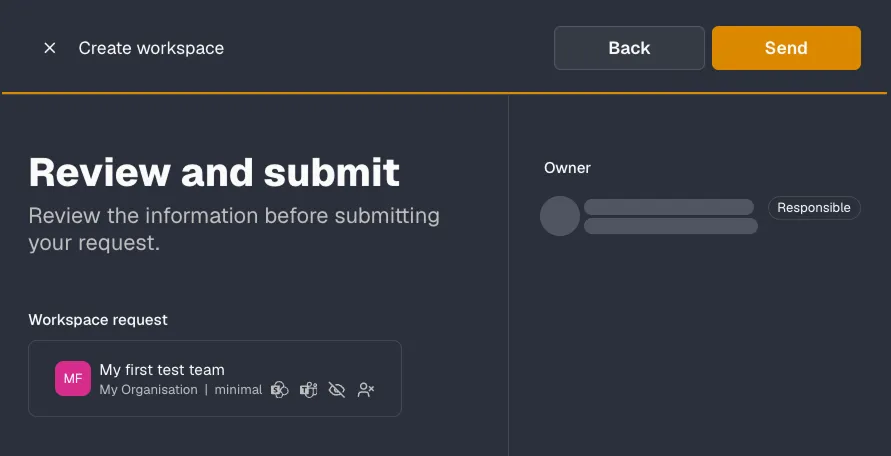The height and width of the screenshot is (456, 891).
Task: Click the Owner section label
Action: tap(567, 168)
